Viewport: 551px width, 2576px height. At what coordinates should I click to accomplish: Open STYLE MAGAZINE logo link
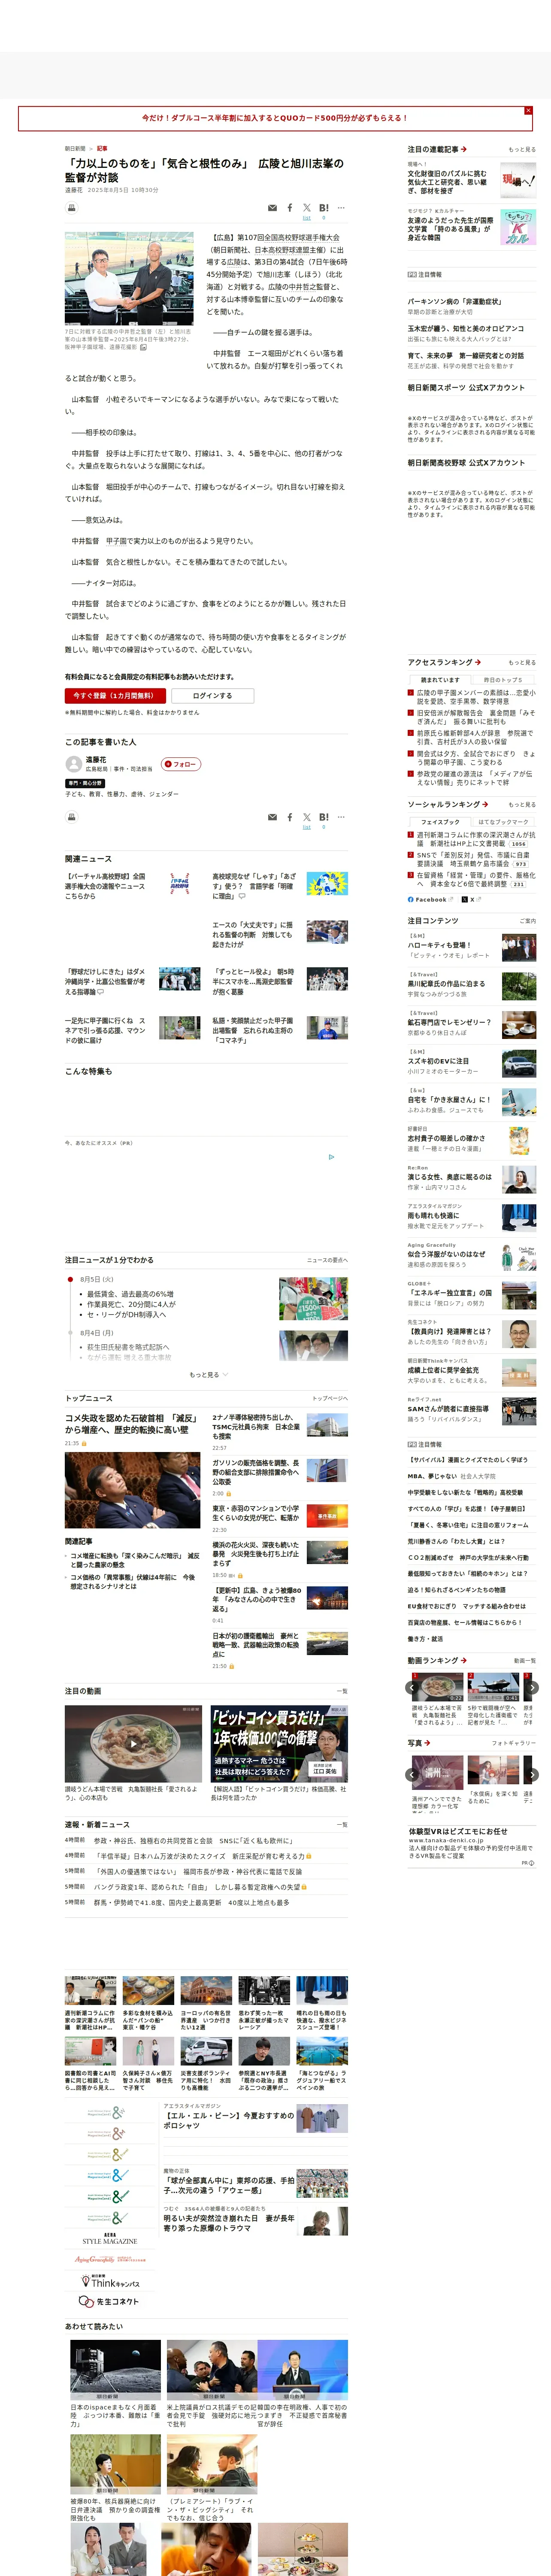click(x=110, y=2239)
